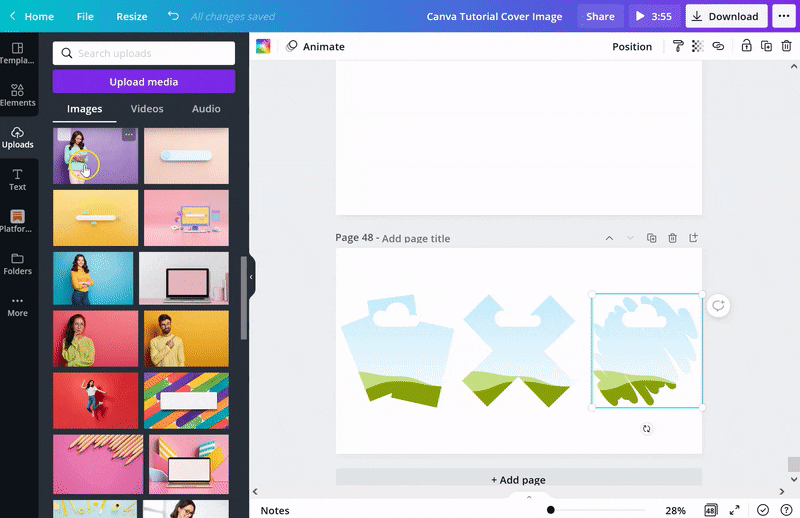
Task: Duplicate page 48 using the page header icon
Action: (x=651, y=238)
